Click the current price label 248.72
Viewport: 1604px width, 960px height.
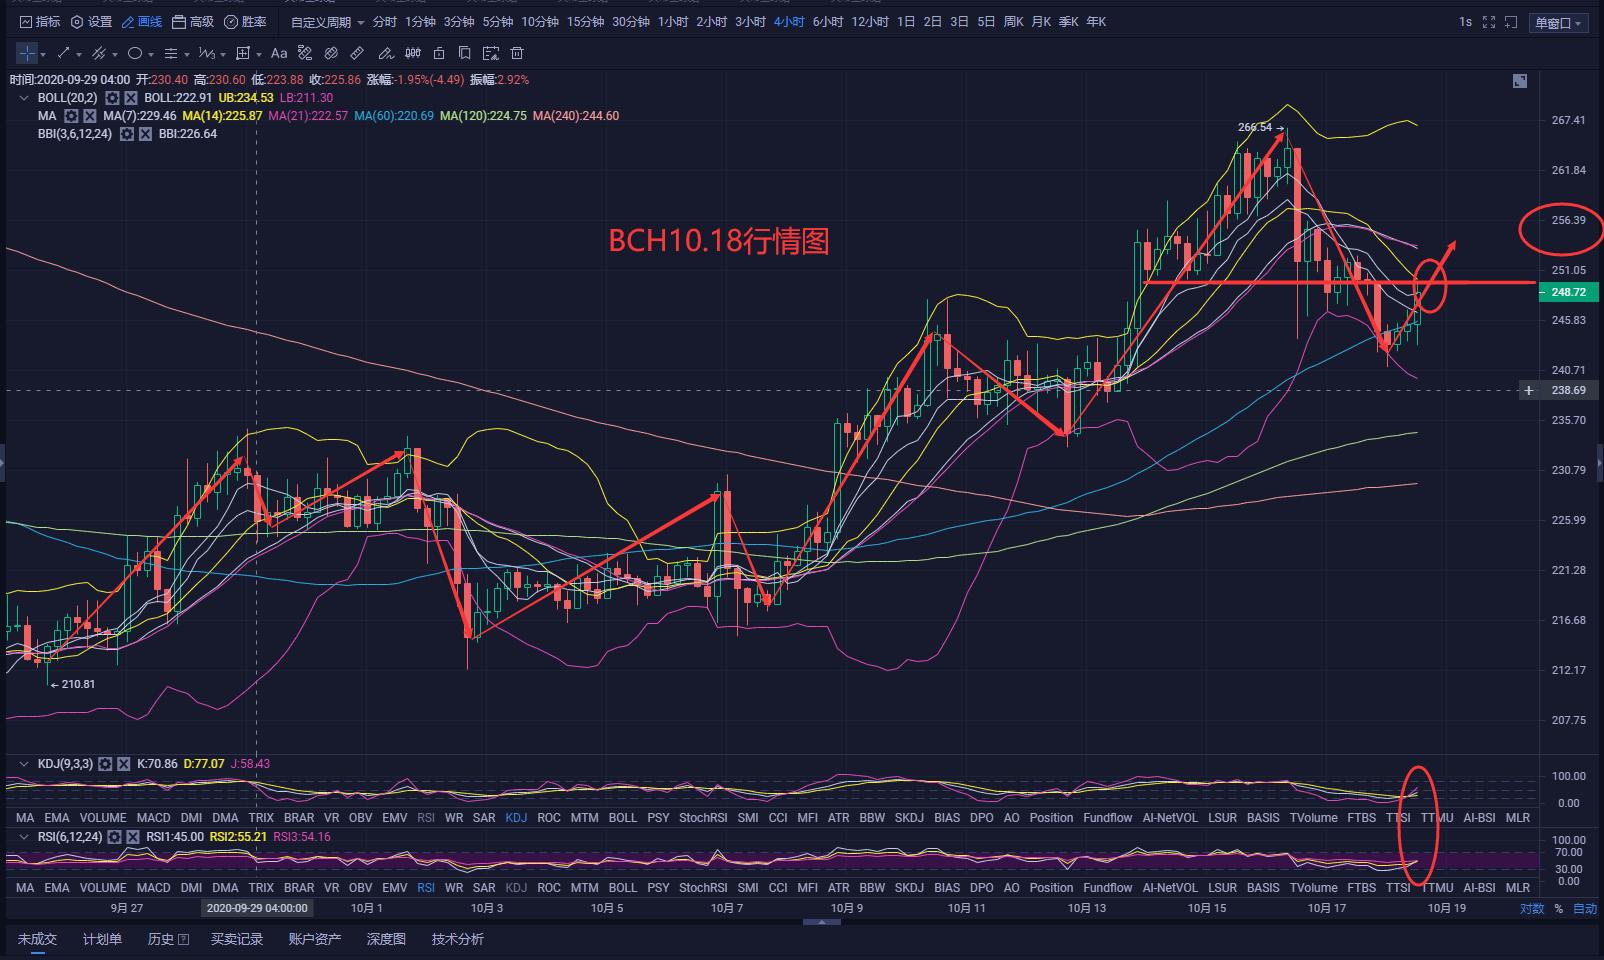1570,292
